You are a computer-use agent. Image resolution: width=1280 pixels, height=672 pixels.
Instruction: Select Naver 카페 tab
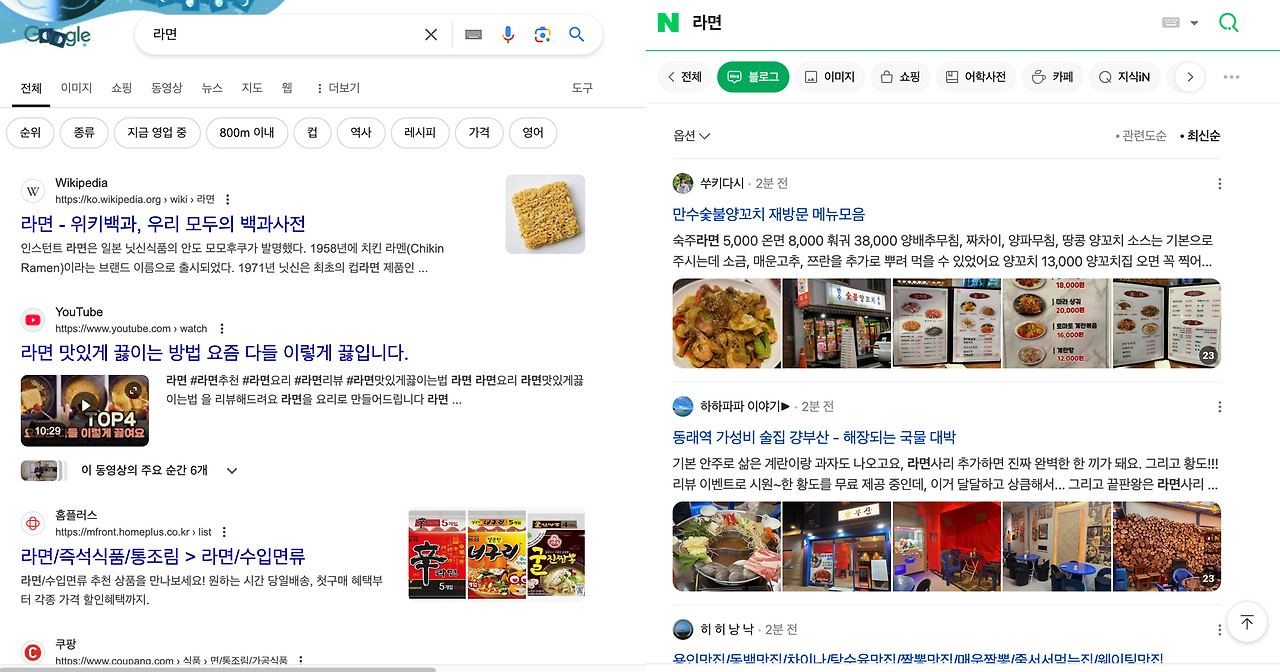coord(1052,77)
